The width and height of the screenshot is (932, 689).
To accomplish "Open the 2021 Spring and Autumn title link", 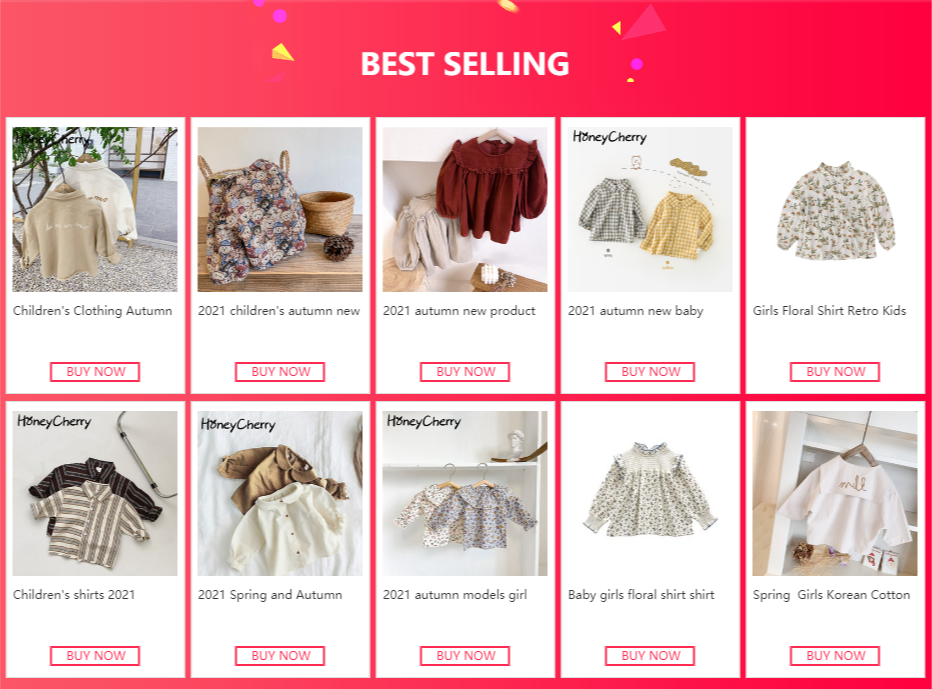I will pyautogui.click(x=270, y=595).
